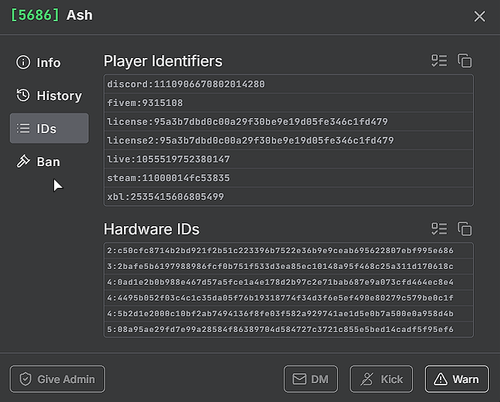
Task: Toggle the Hardware IDs list view icon
Action: (439, 229)
